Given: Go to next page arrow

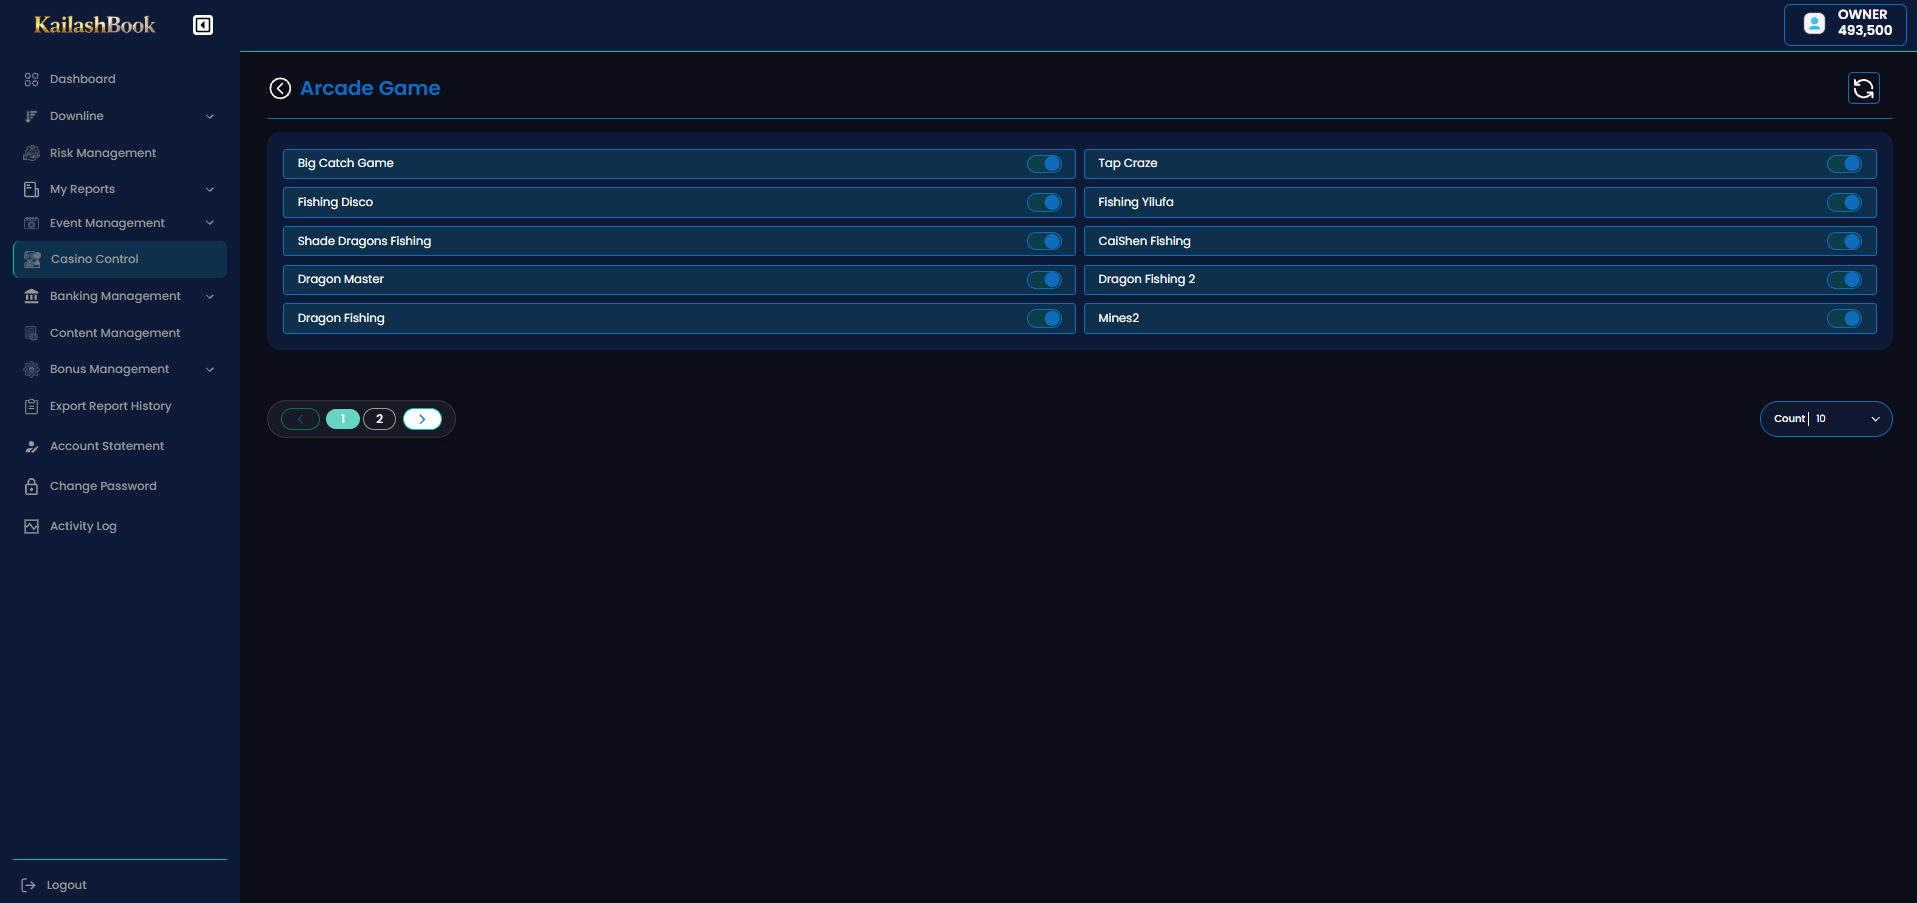Looking at the screenshot, I should pyautogui.click(x=422, y=419).
